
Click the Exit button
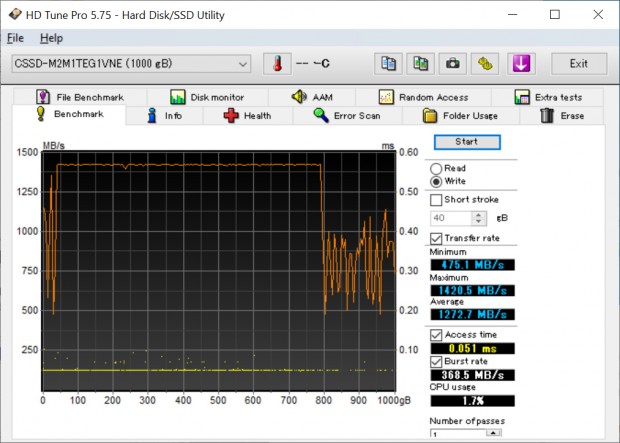click(577, 64)
